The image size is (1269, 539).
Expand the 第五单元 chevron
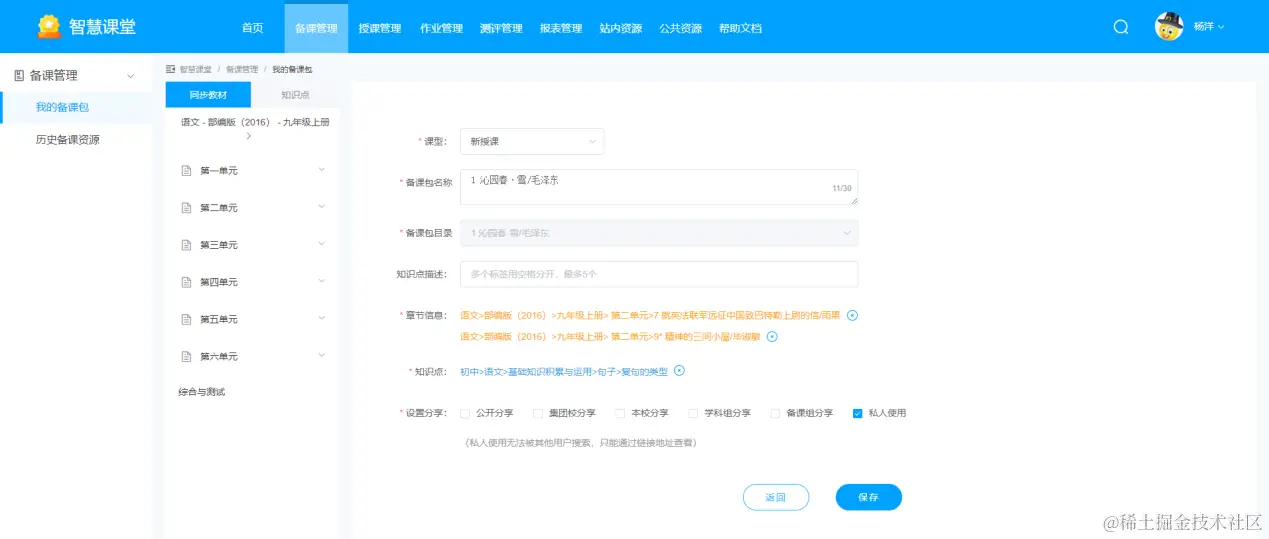click(321, 318)
